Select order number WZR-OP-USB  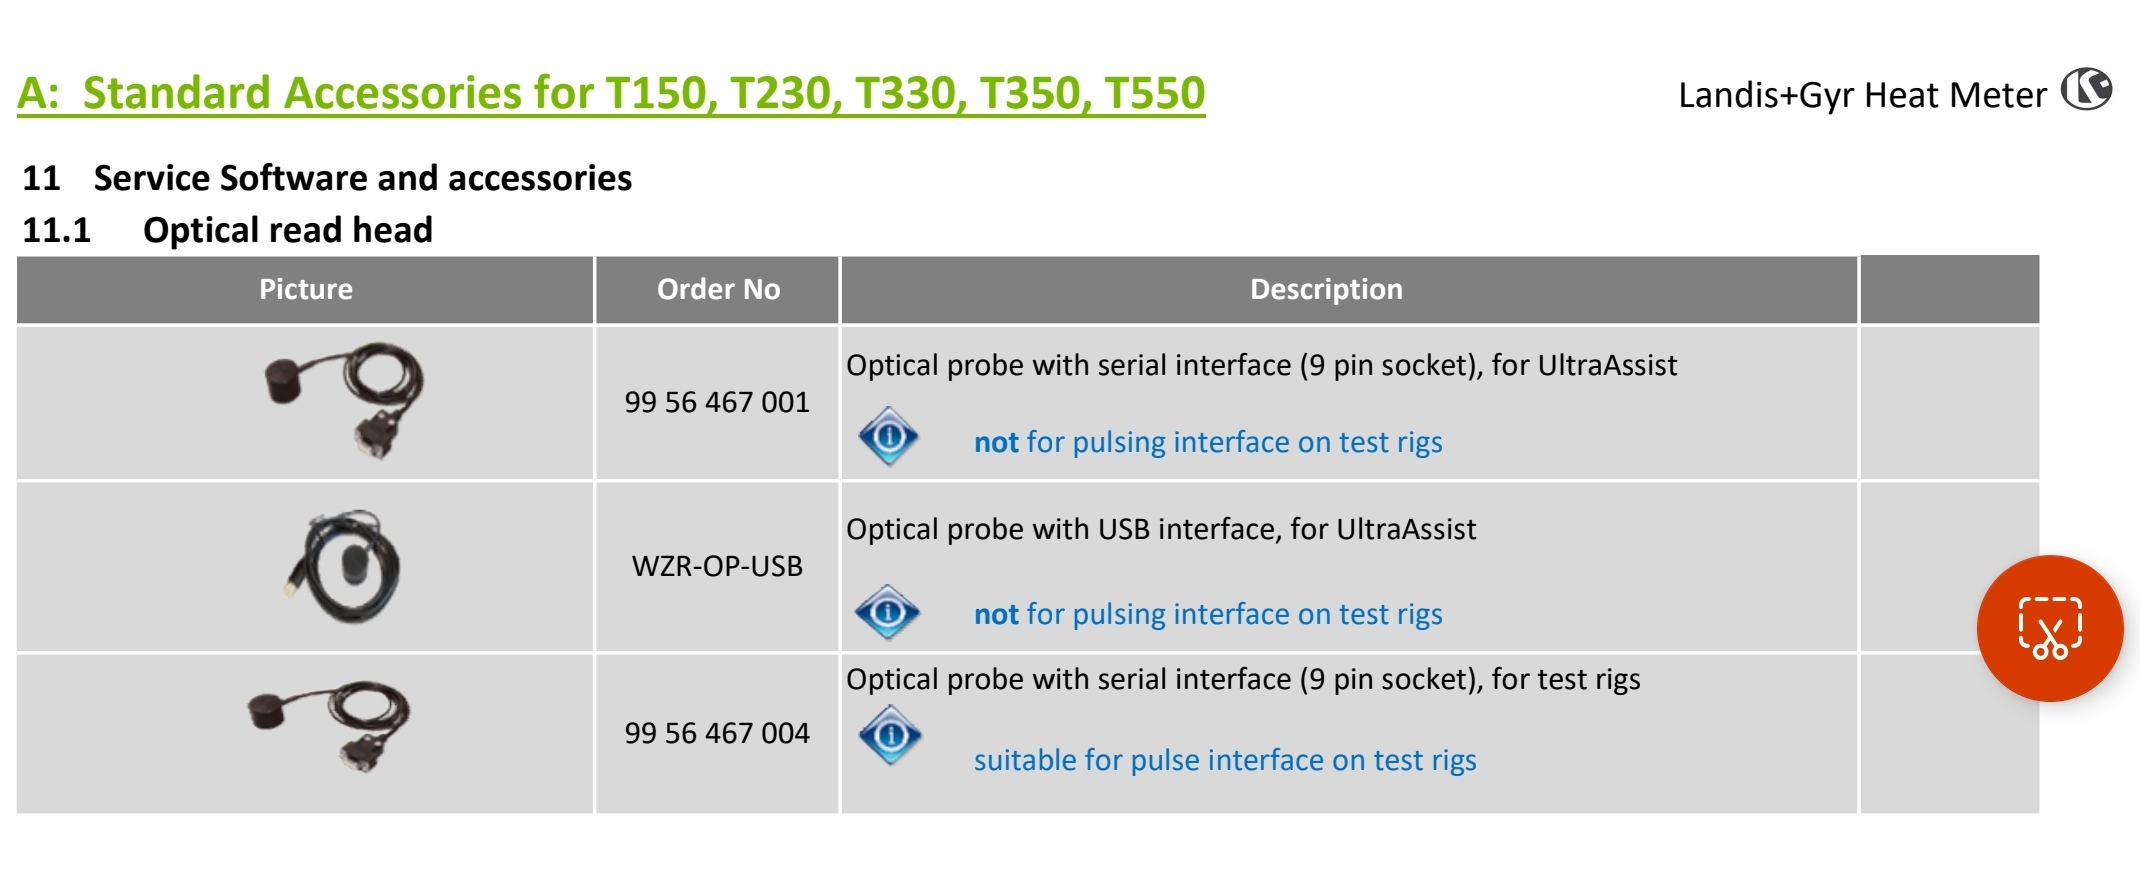tap(717, 566)
